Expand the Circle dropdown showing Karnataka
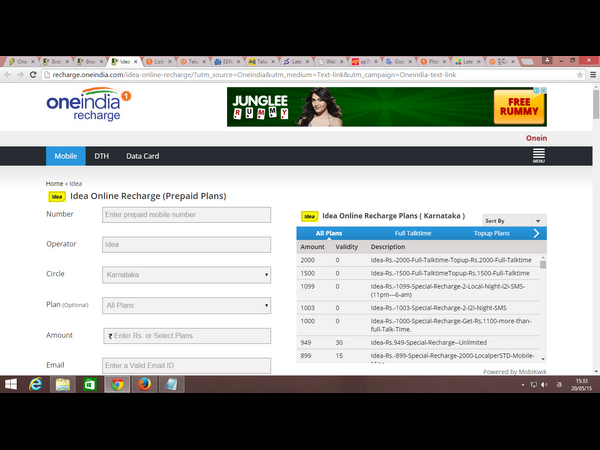The height and width of the screenshot is (450, 600). coord(187,274)
